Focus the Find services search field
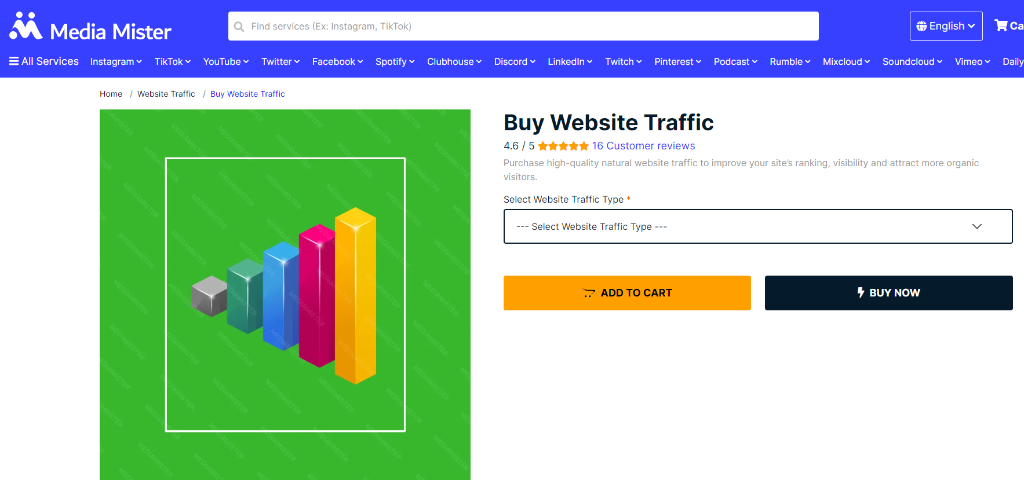 (530, 26)
